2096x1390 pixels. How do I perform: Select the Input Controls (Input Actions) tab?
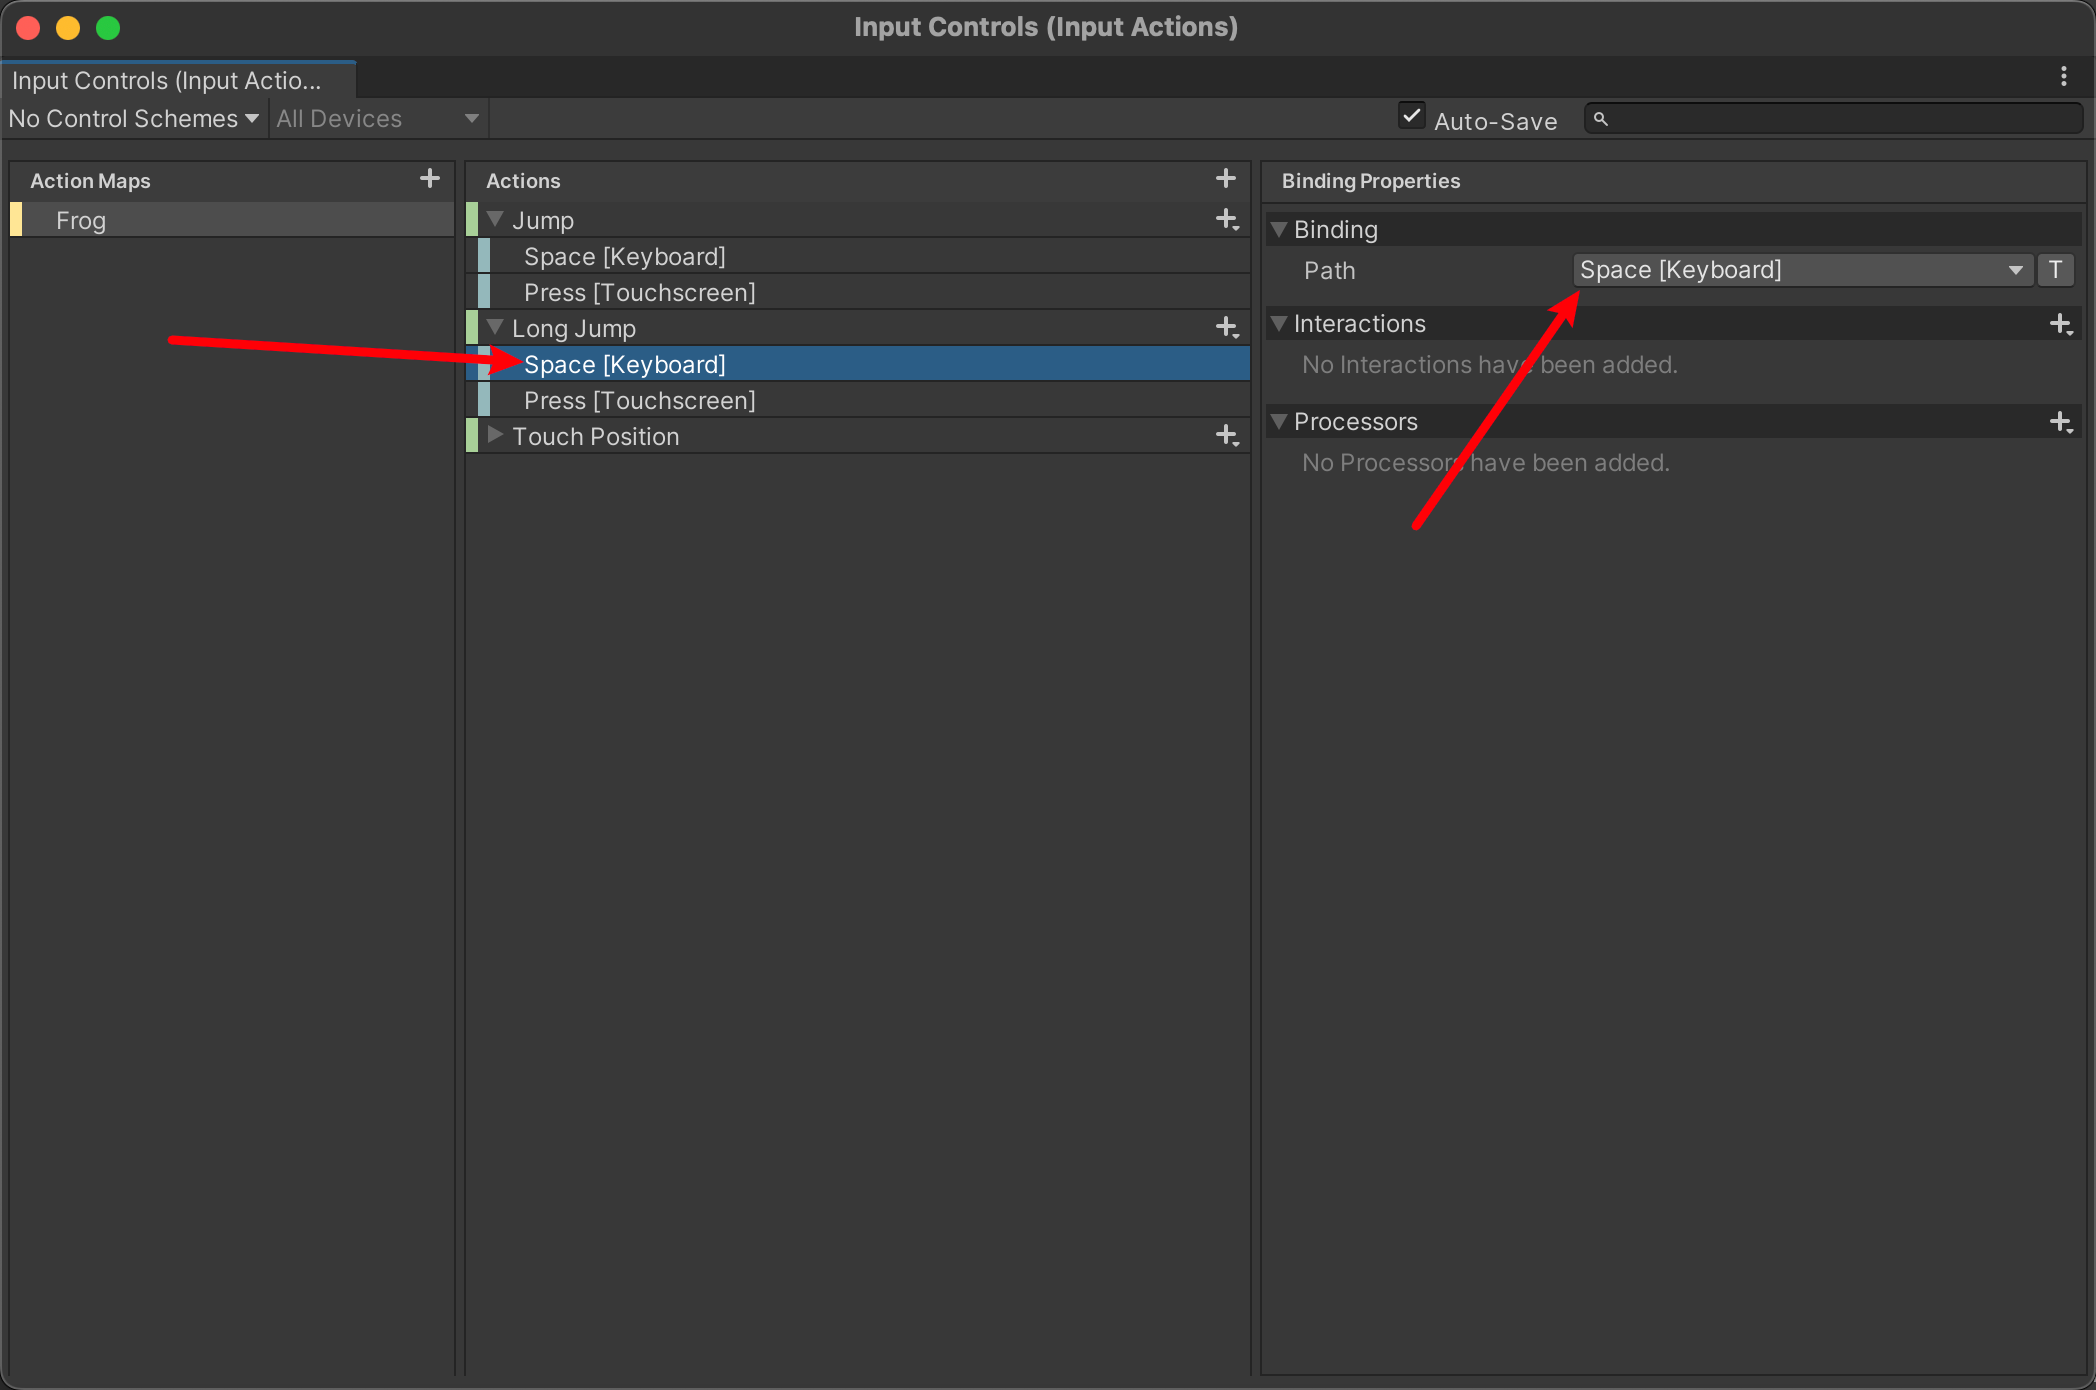pyautogui.click(x=178, y=80)
